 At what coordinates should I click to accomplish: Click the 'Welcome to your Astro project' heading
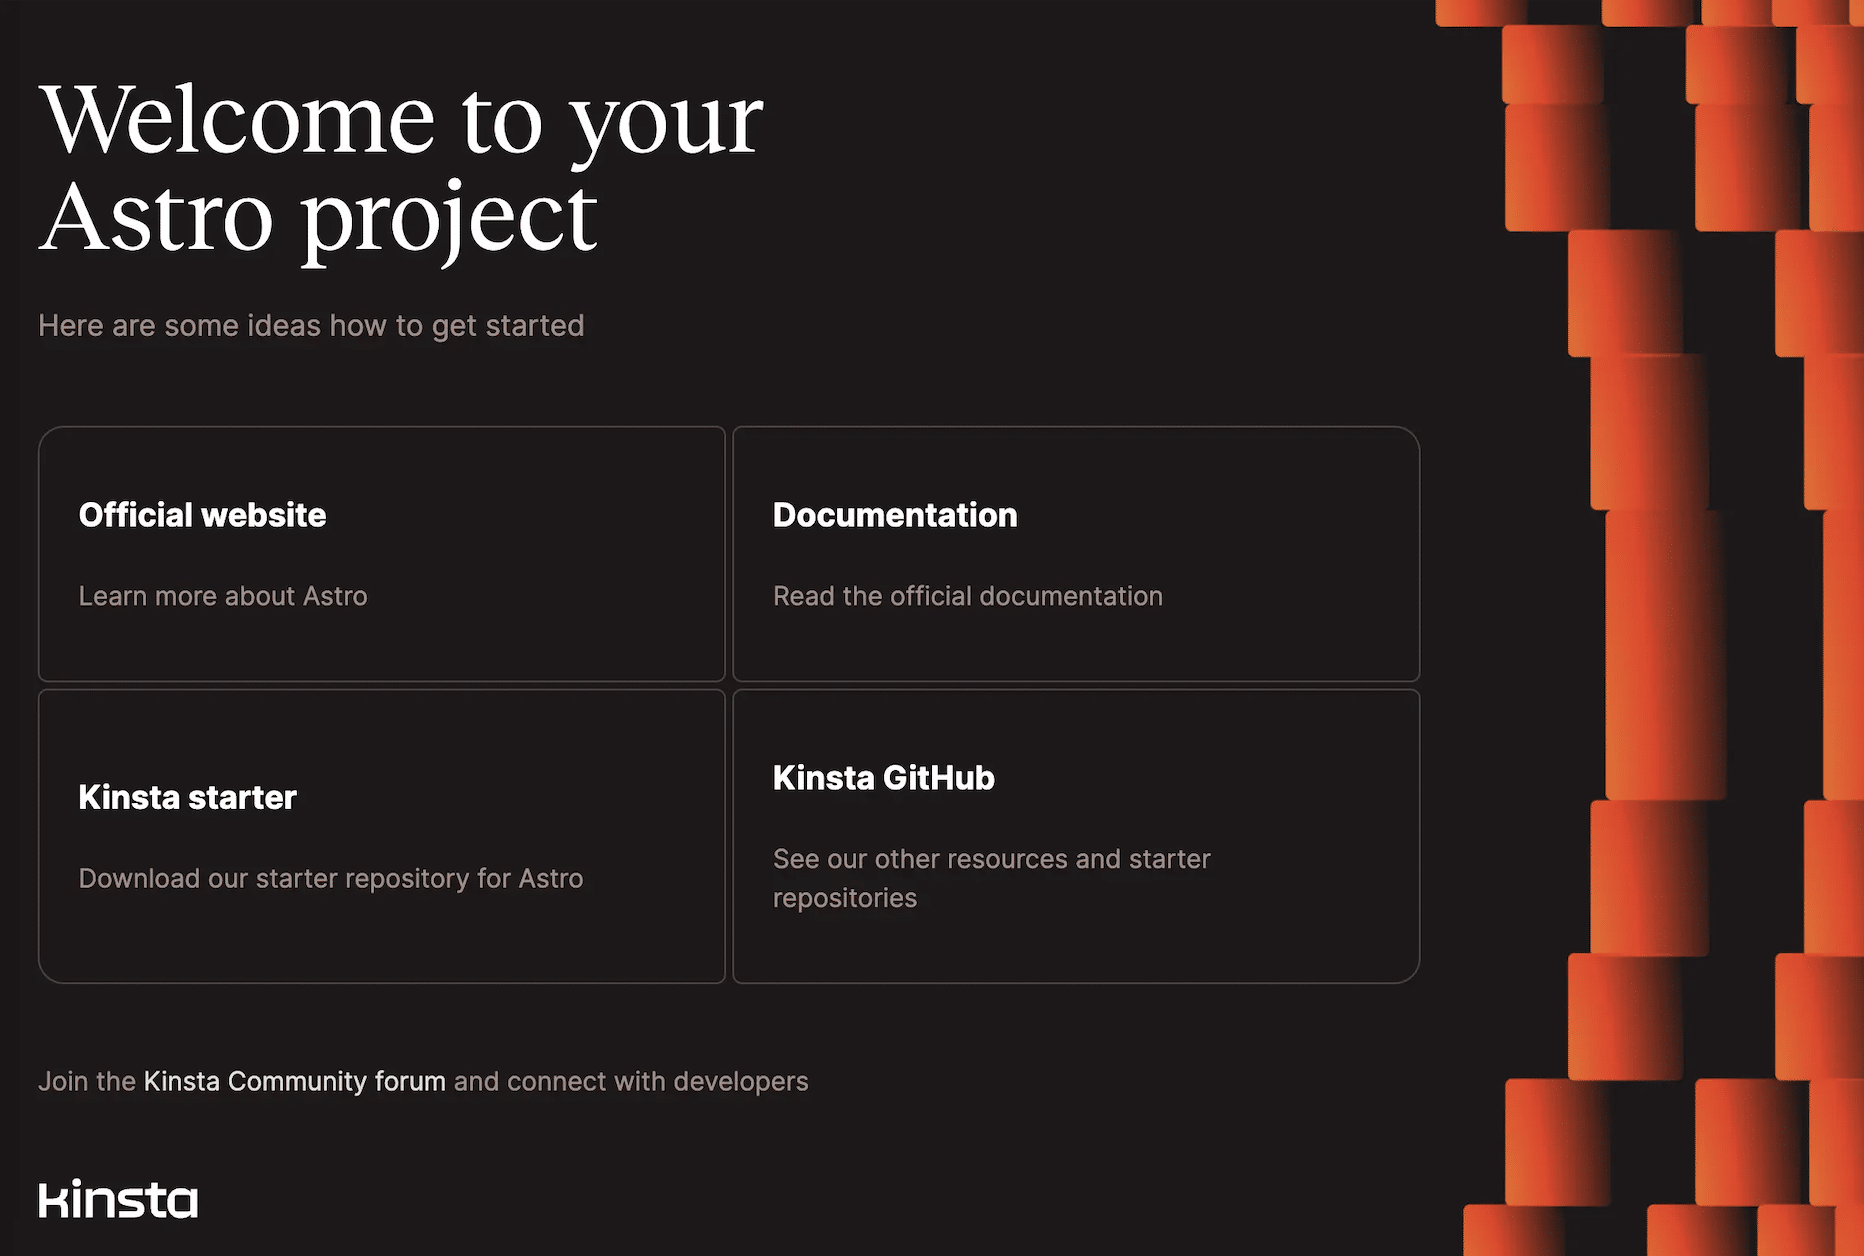(400, 165)
